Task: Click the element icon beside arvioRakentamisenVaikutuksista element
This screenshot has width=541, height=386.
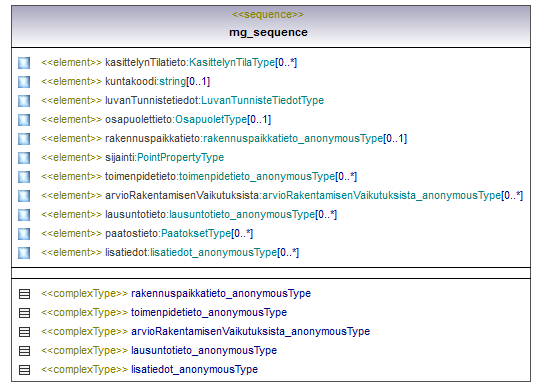Action: coord(24,196)
